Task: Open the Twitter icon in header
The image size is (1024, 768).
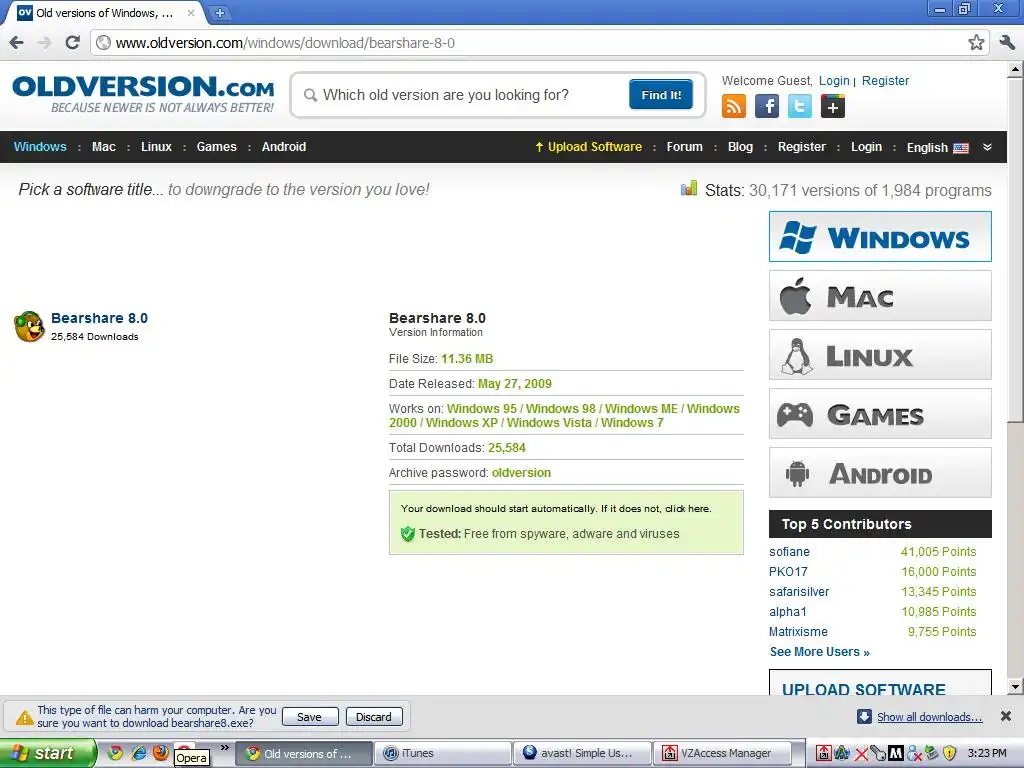Action: point(799,106)
